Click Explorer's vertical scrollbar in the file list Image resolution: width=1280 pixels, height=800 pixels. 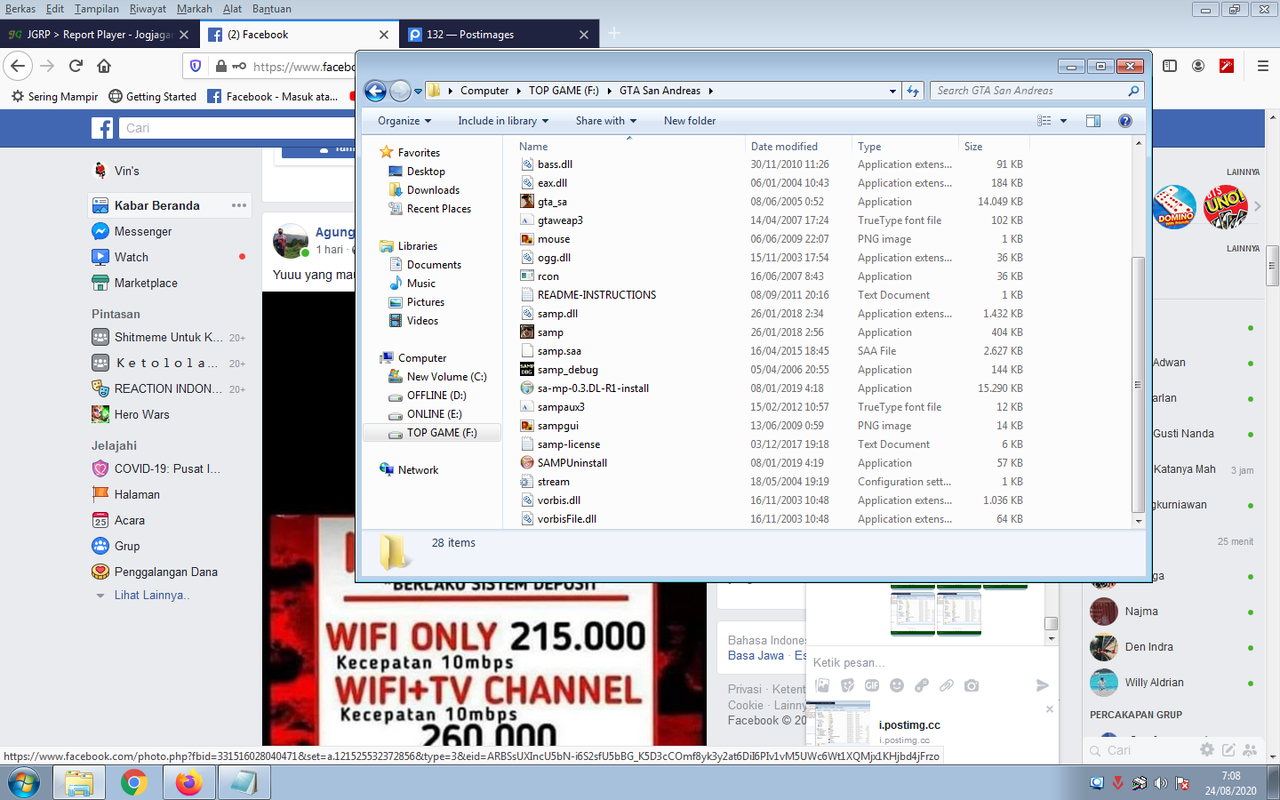pos(1138,385)
